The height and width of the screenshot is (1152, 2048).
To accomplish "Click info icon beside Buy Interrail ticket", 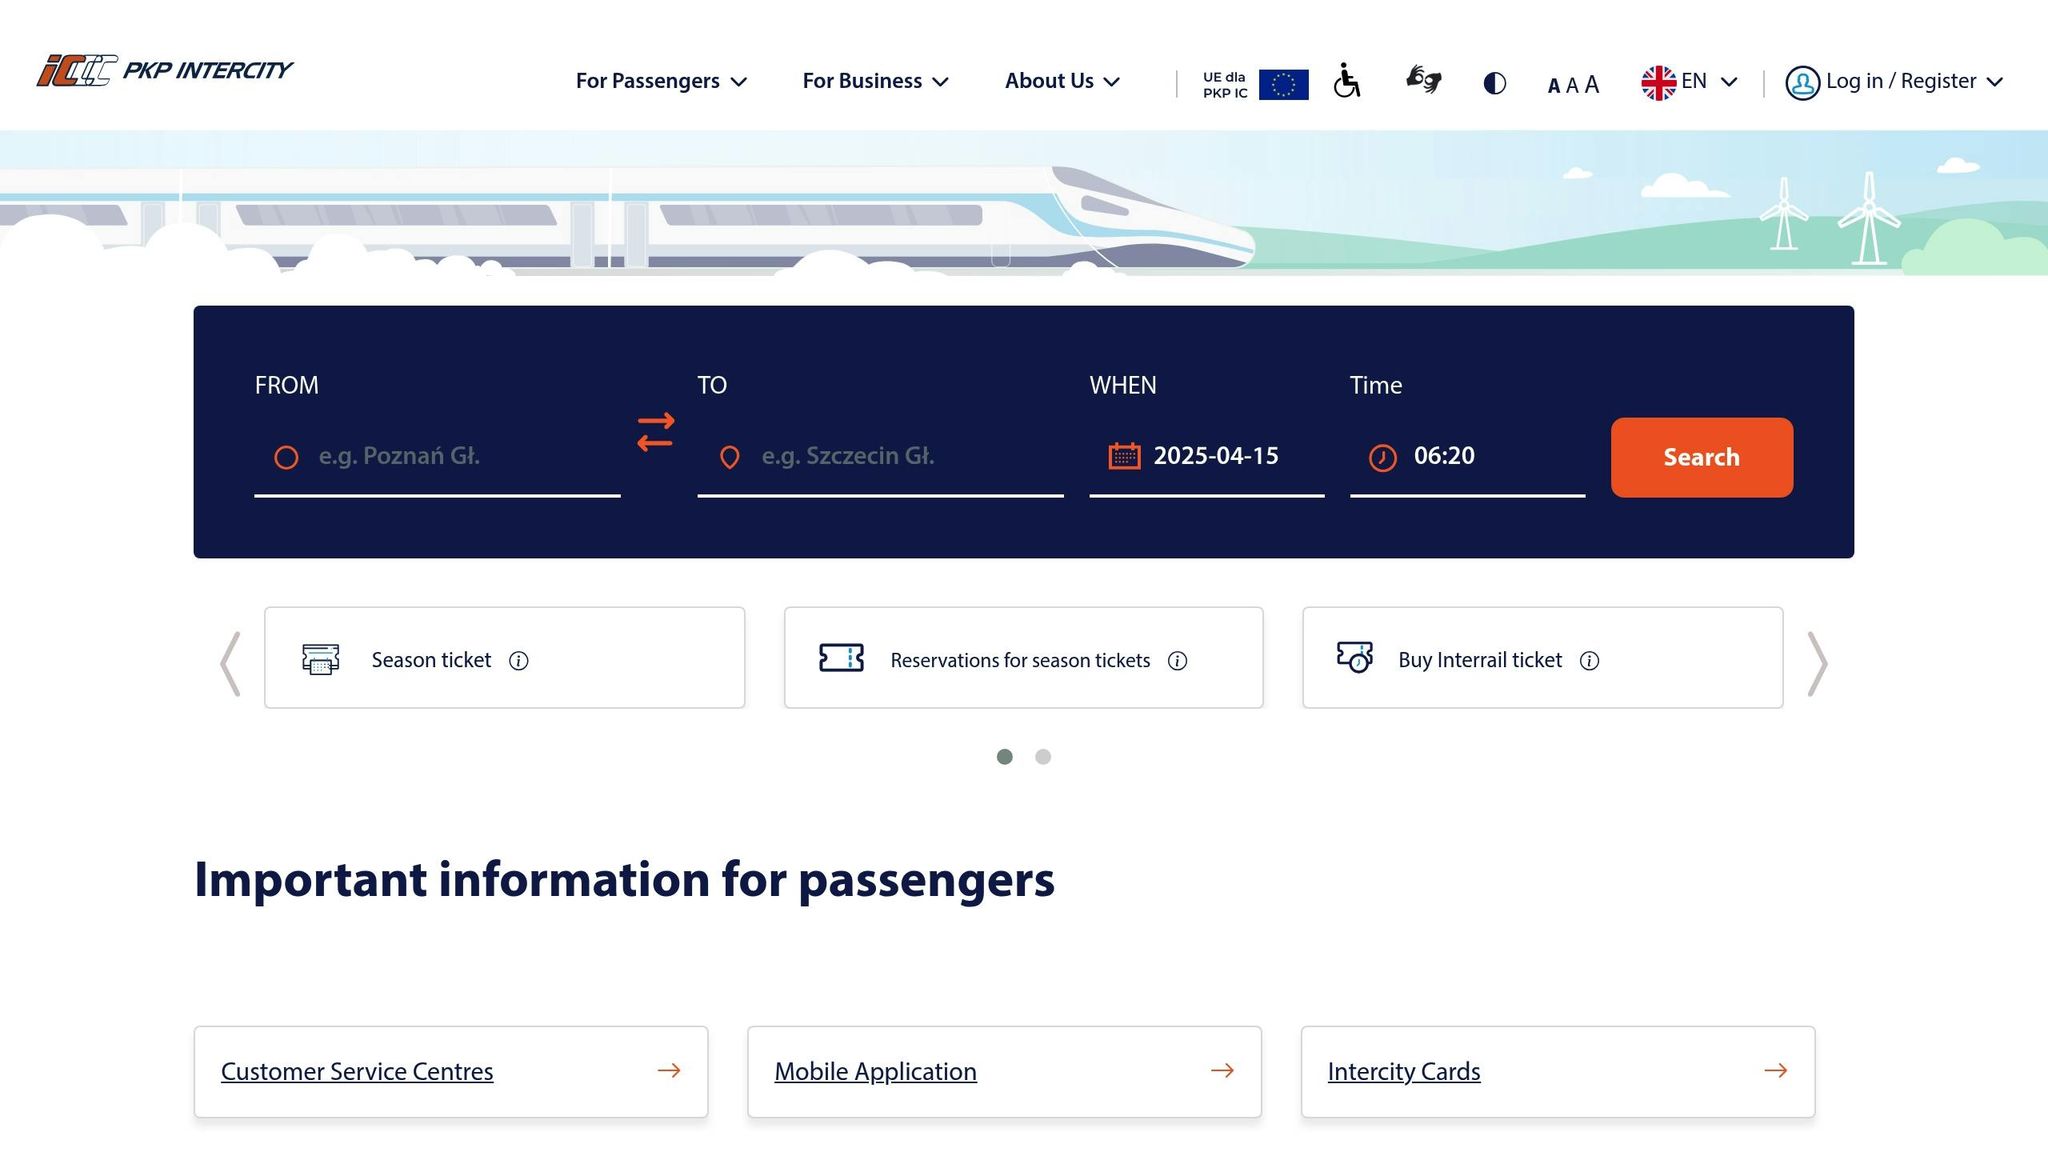I will click(x=1589, y=661).
